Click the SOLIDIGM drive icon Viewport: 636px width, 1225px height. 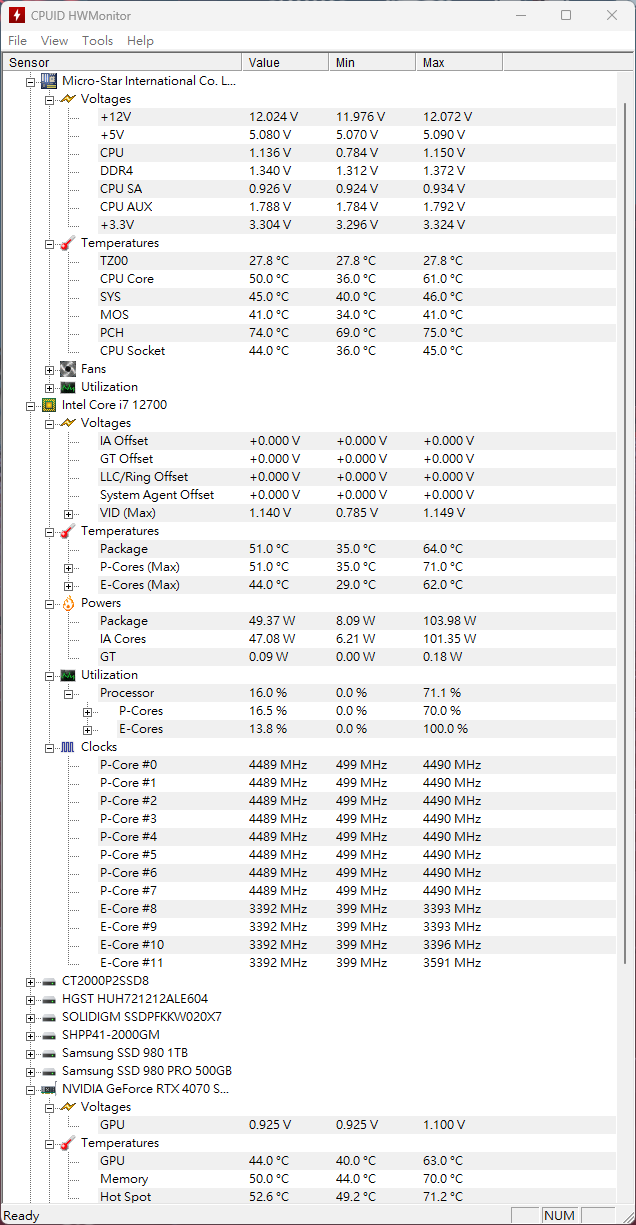(x=48, y=1017)
